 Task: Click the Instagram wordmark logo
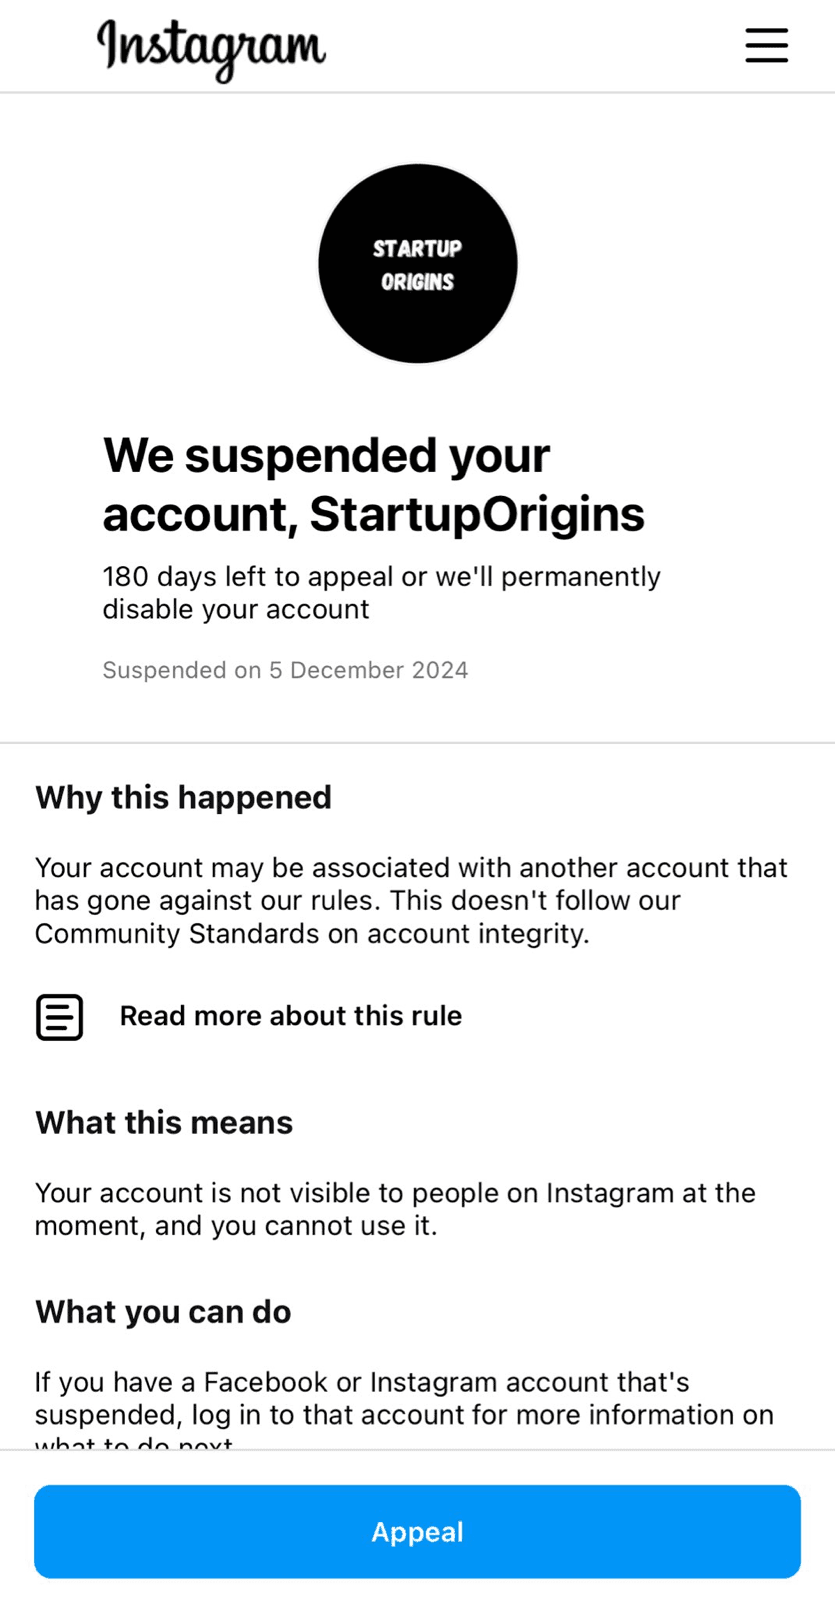tap(211, 48)
